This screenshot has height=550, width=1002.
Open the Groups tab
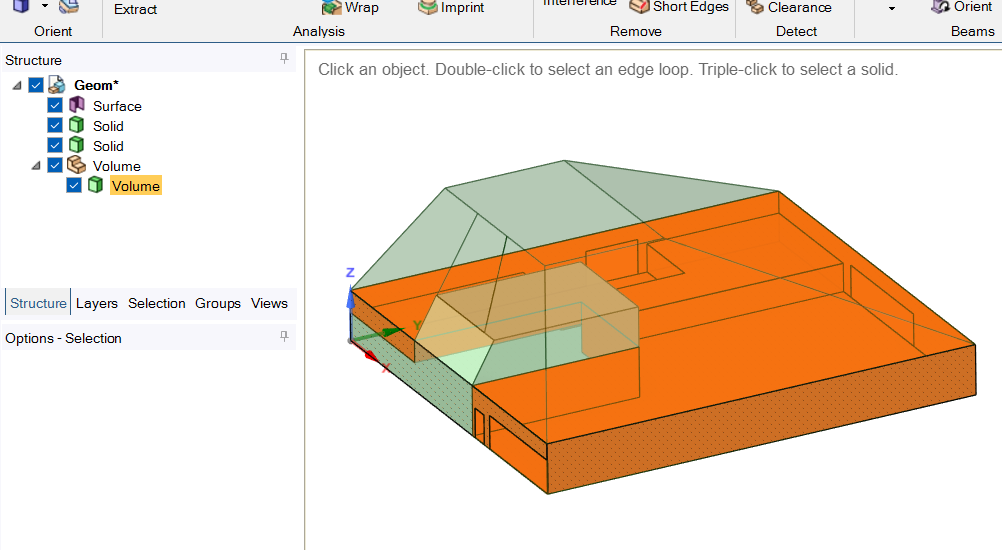218,303
